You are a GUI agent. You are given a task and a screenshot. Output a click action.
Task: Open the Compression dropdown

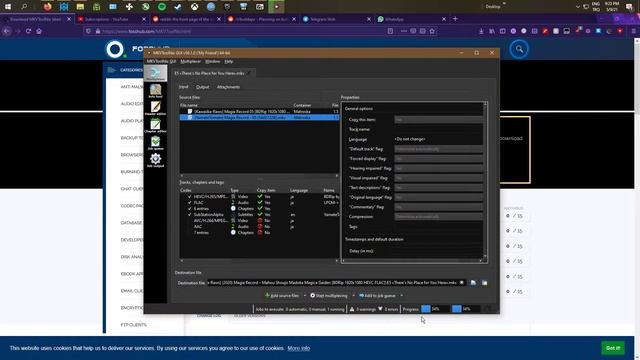pos(438,217)
